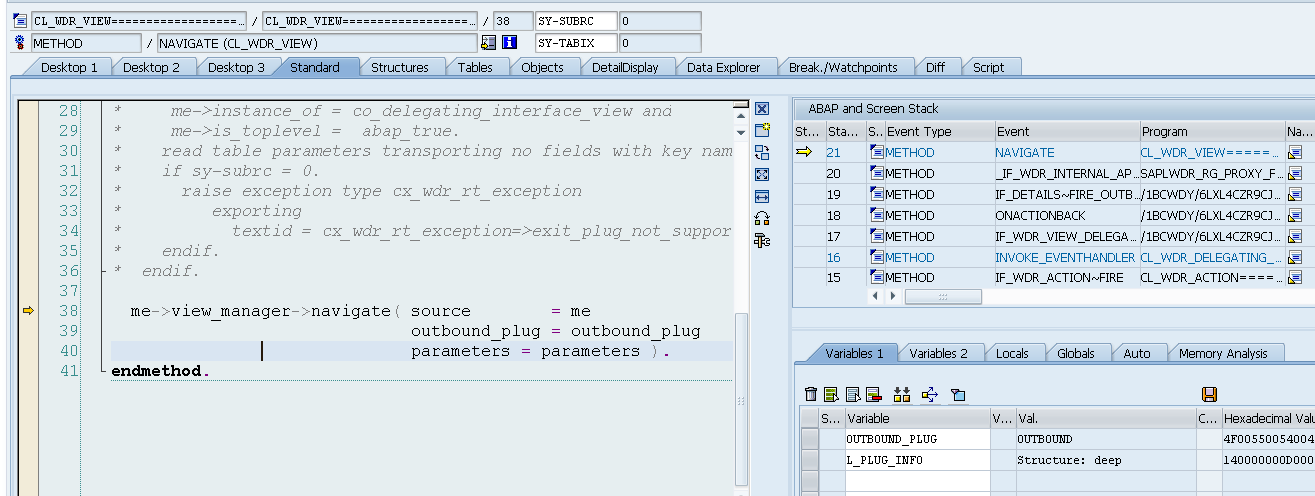Click the line number field showing 38

tap(513, 20)
